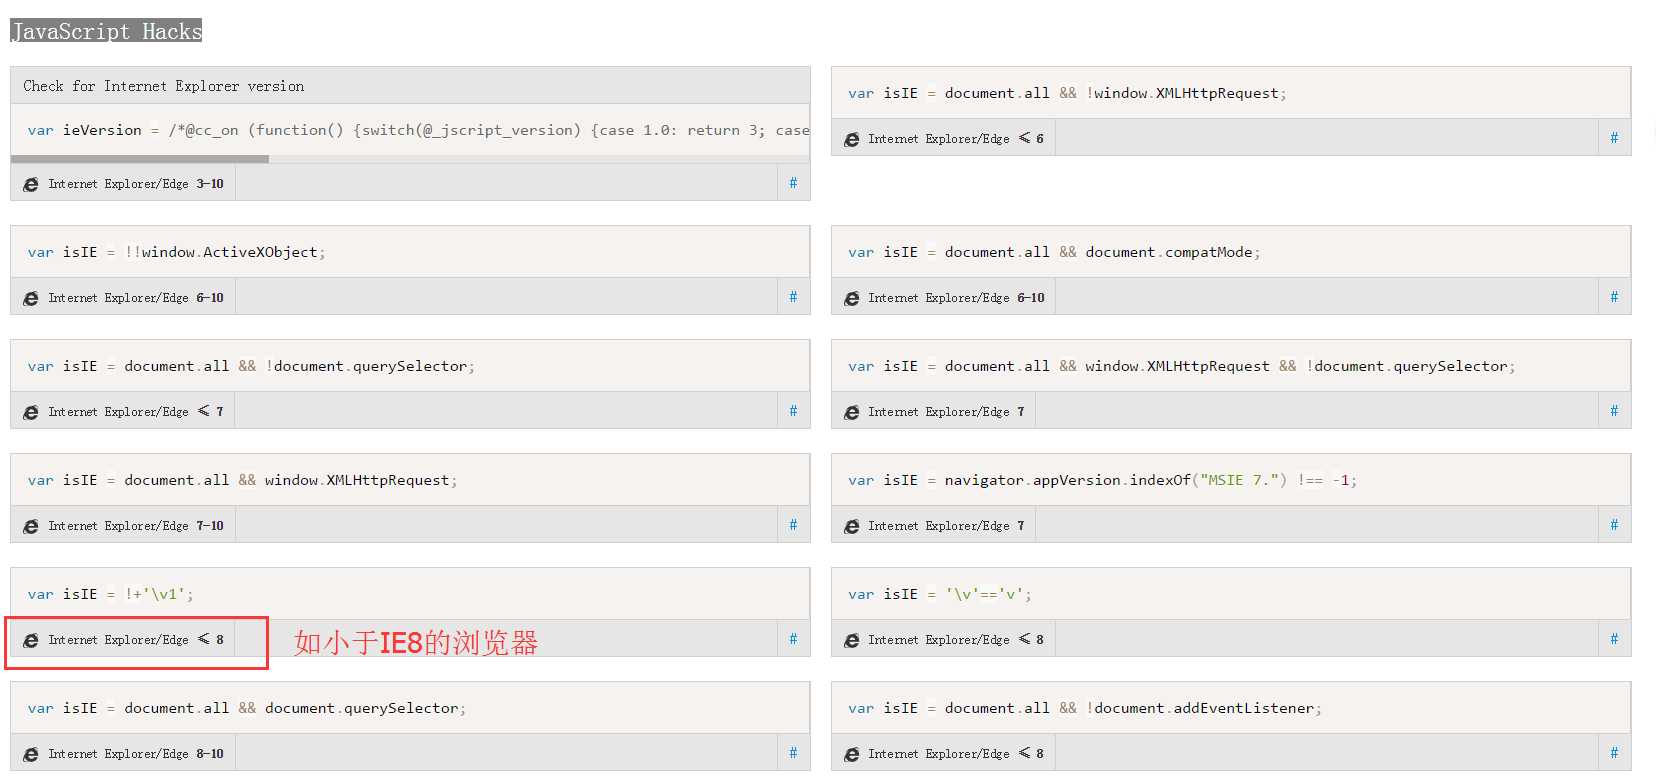Open # anchor link for !!window.ActiveXObject snippet
Screen dimensions: 1656x780
click(x=793, y=297)
